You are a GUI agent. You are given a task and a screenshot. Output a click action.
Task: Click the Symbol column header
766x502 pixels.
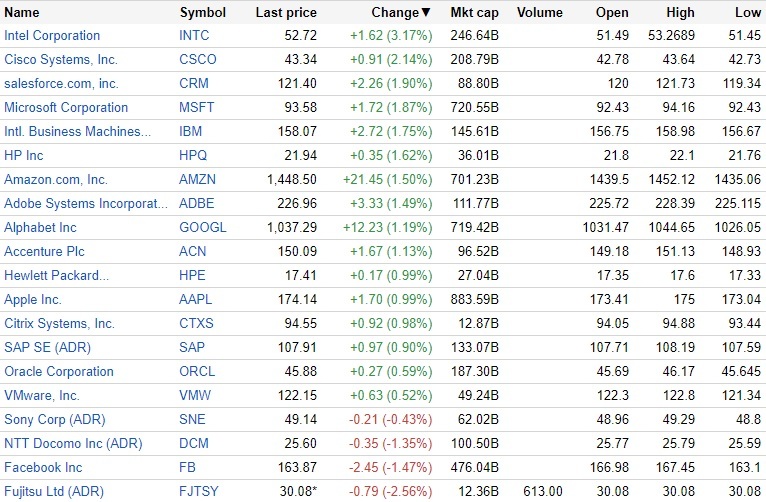[x=203, y=13]
